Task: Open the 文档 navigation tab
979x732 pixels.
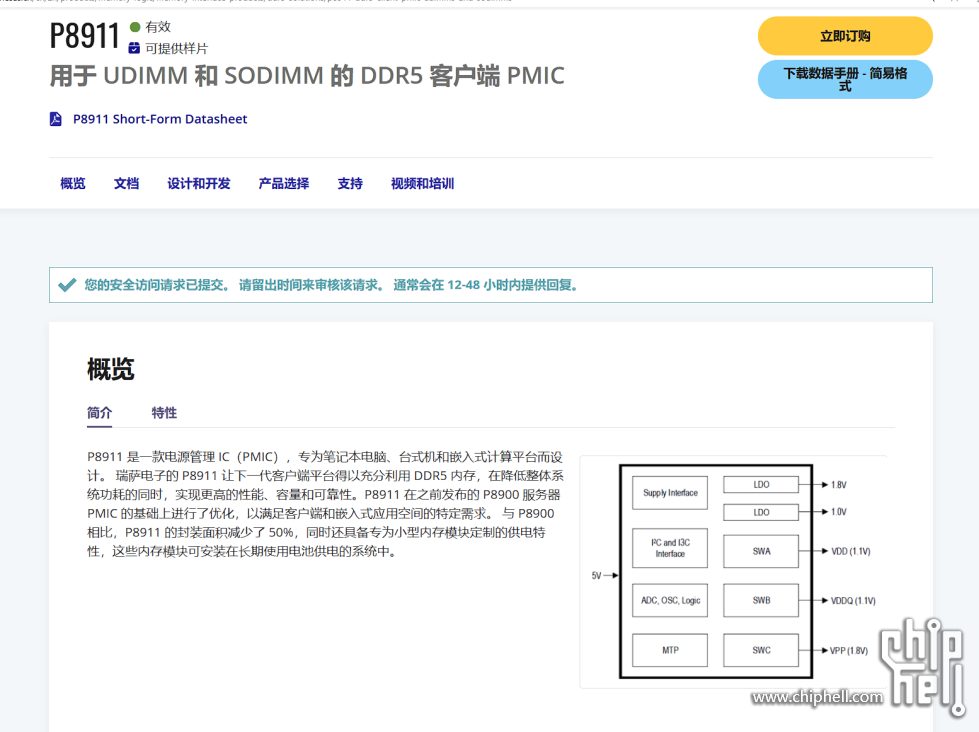Action: pyautogui.click(x=126, y=183)
